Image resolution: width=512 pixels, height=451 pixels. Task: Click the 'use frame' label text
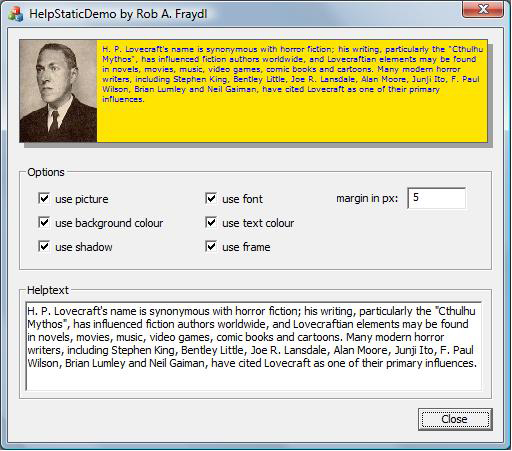(x=246, y=247)
